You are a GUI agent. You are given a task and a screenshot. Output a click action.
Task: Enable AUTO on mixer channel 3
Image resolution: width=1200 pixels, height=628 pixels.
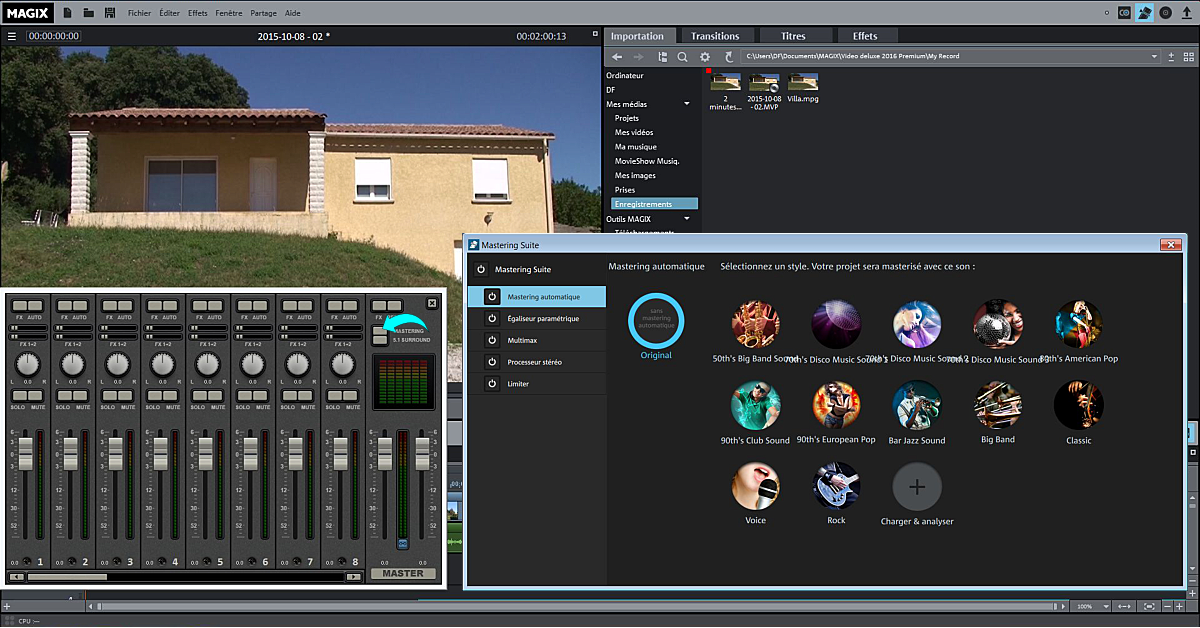(126, 305)
